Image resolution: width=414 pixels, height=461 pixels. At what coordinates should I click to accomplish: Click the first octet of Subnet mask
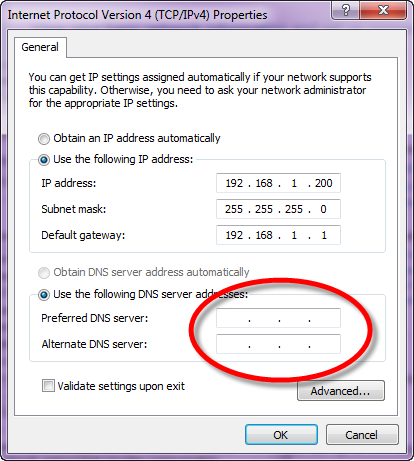click(x=234, y=209)
